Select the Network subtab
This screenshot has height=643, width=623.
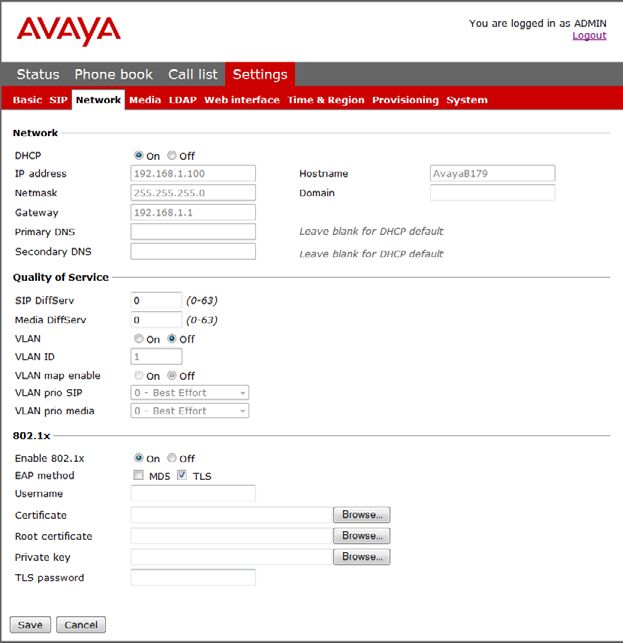tap(98, 100)
